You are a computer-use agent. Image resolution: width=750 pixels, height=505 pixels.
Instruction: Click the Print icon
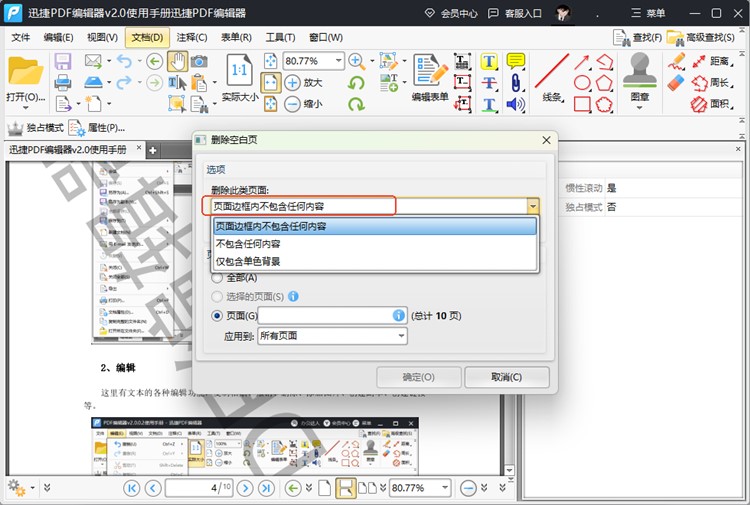(63, 82)
